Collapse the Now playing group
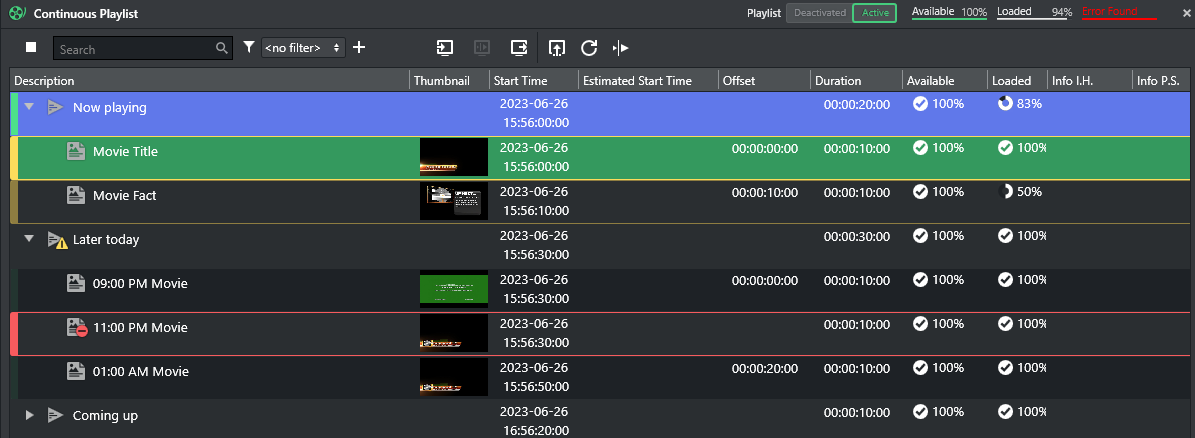 tap(29, 107)
